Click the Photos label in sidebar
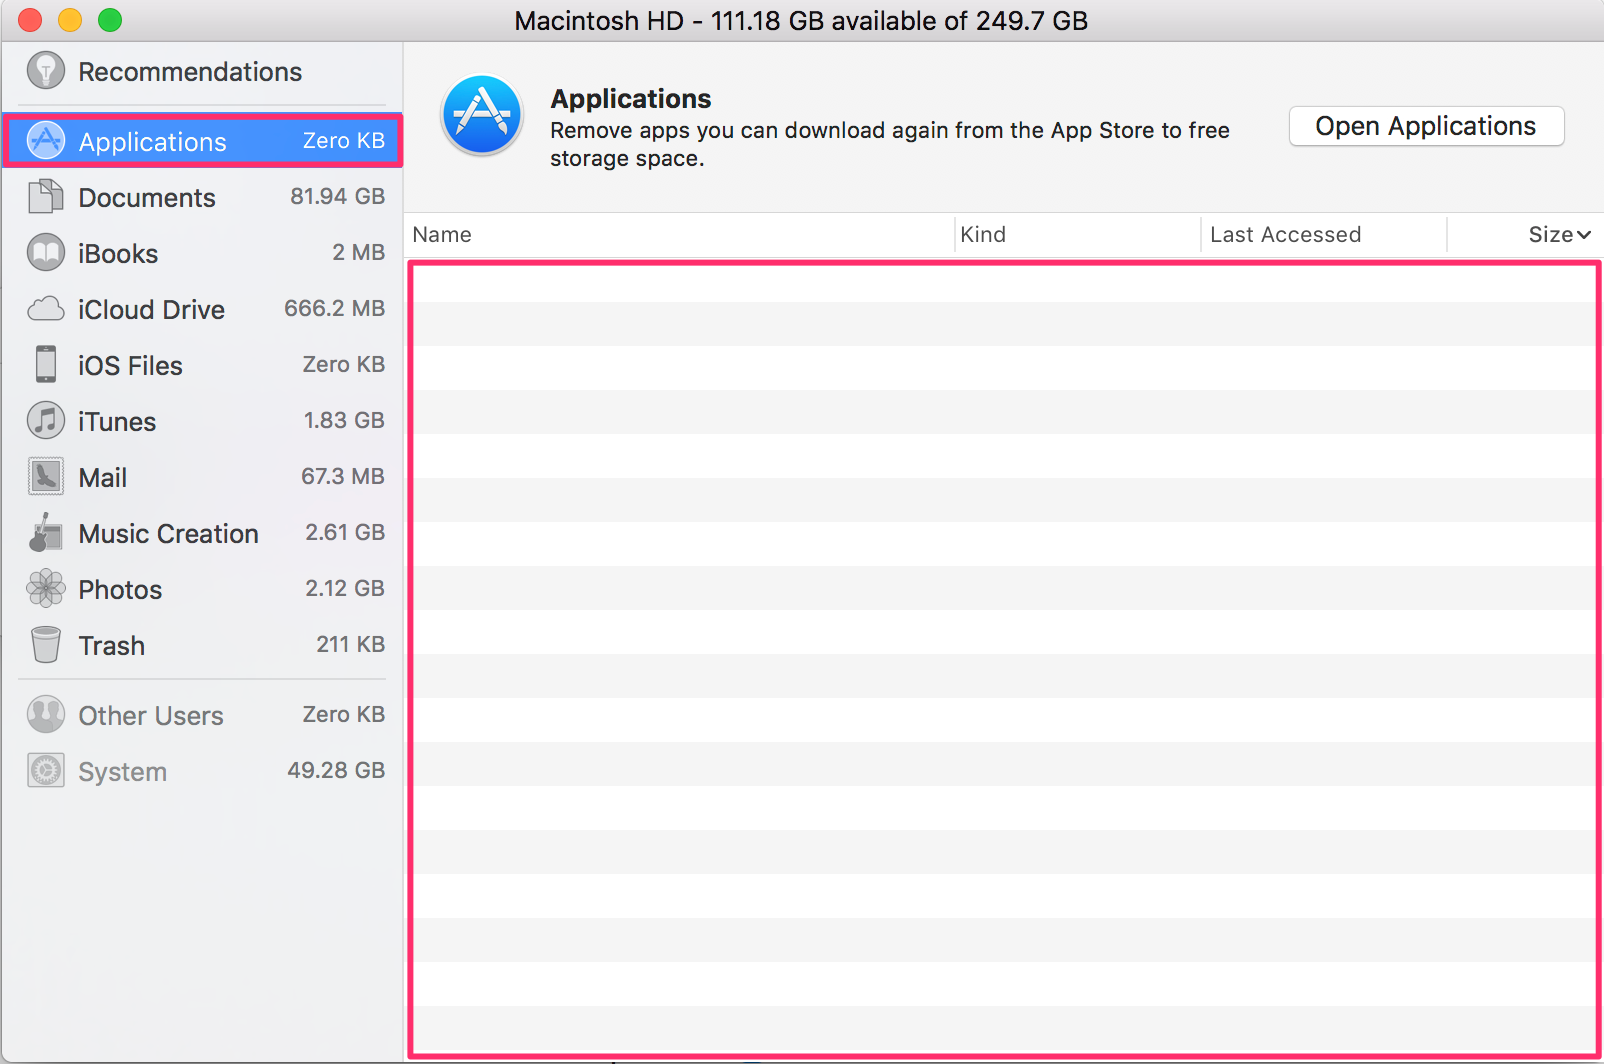 pos(120,590)
